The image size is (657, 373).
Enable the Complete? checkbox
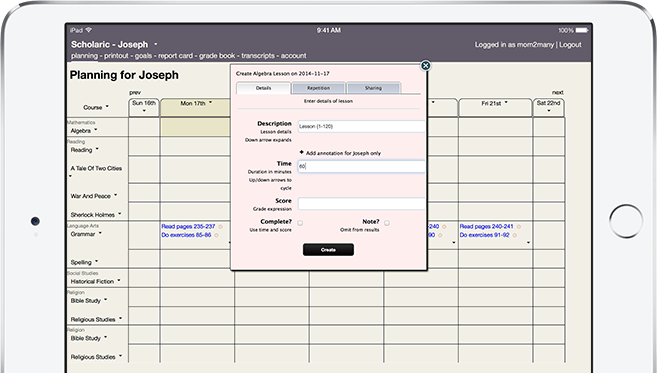pyautogui.click(x=300, y=223)
